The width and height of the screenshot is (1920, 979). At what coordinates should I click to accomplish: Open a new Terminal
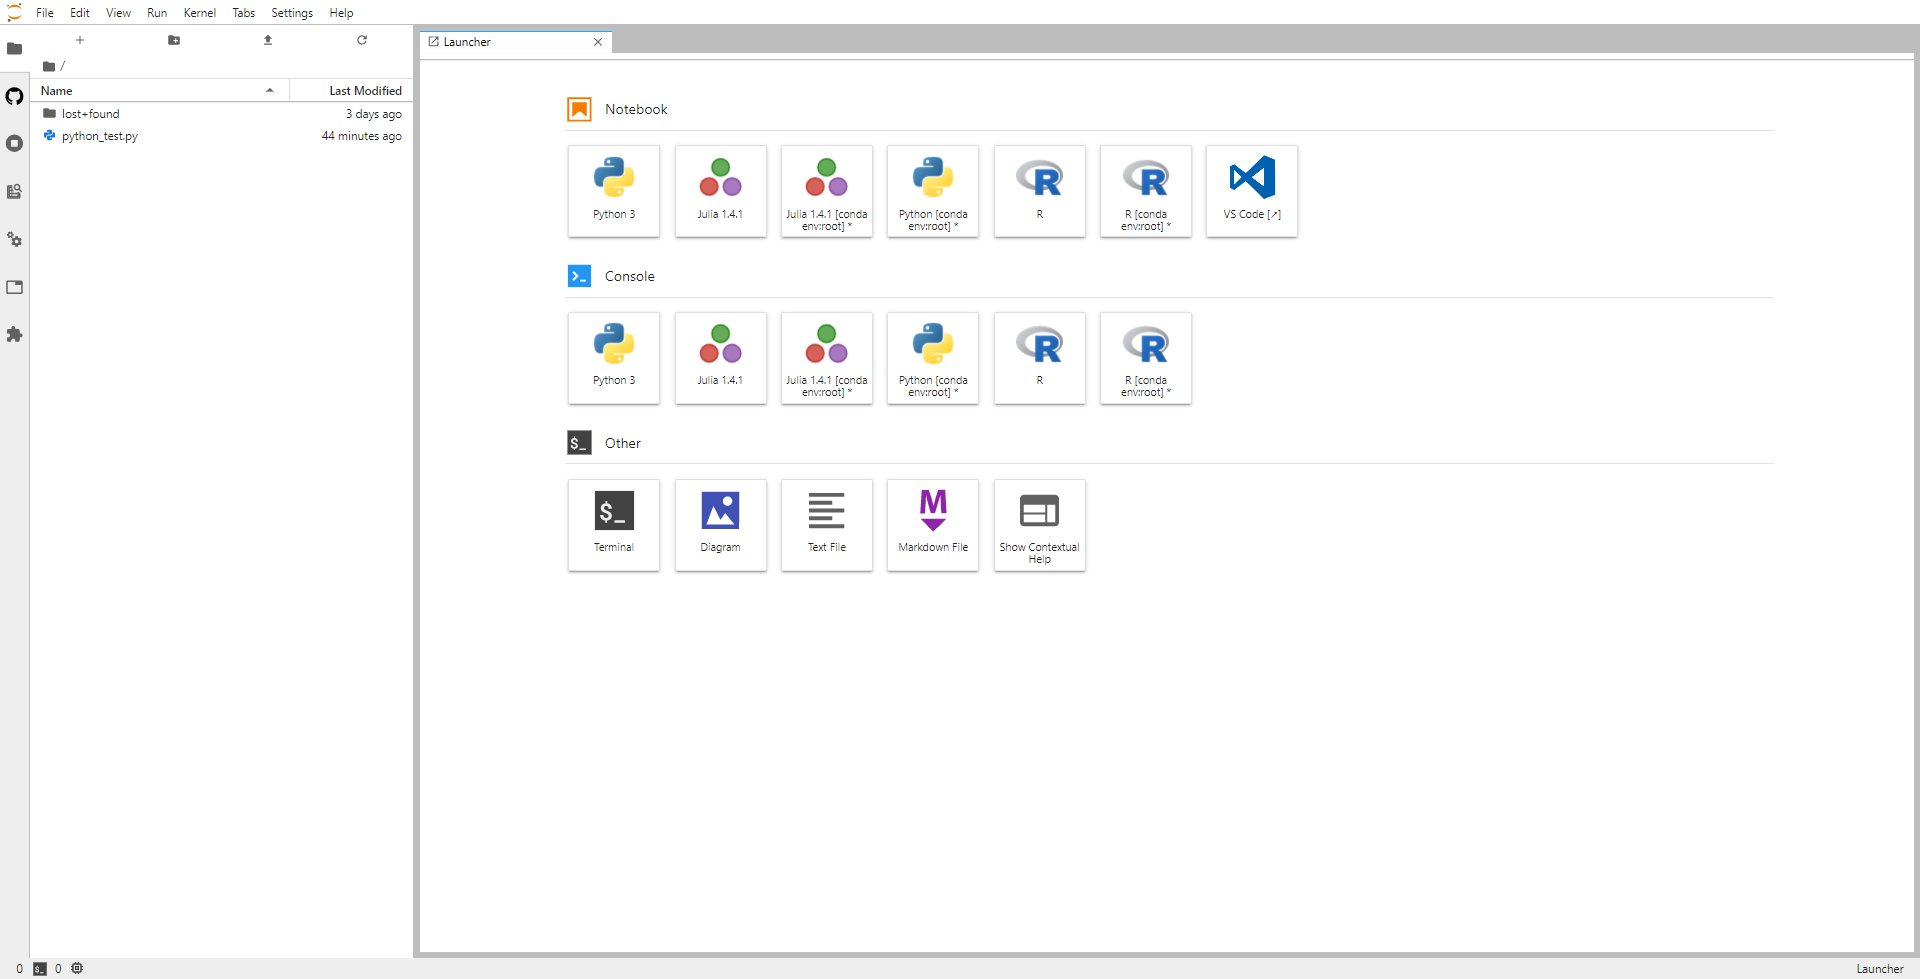tap(614, 525)
